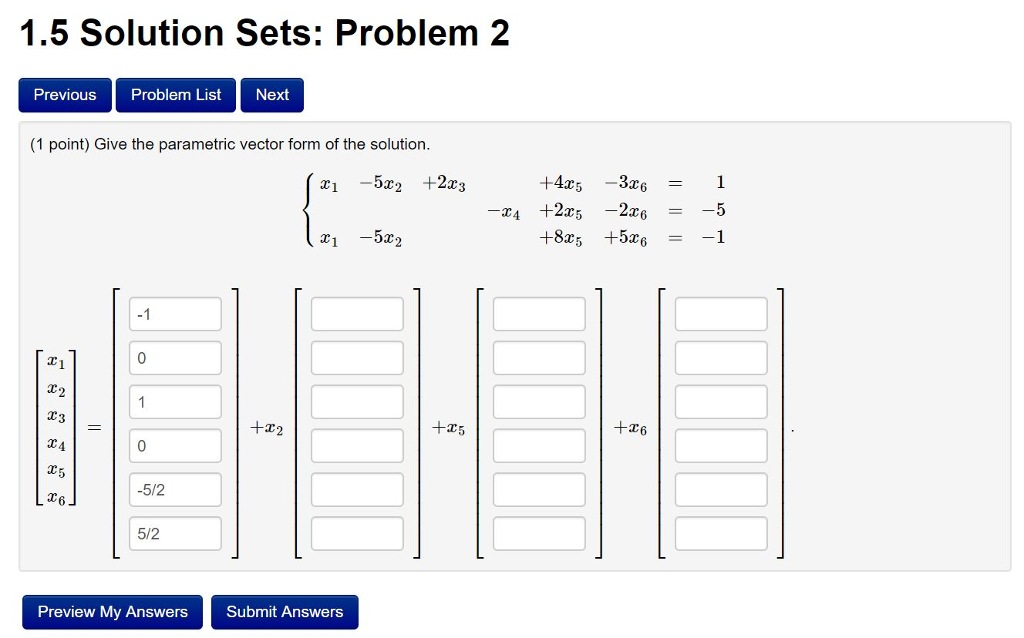The height and width of the screenshot is (638, 1024).
Task: Click the top input box of the x5 vector
Action: tap(538, 313)
